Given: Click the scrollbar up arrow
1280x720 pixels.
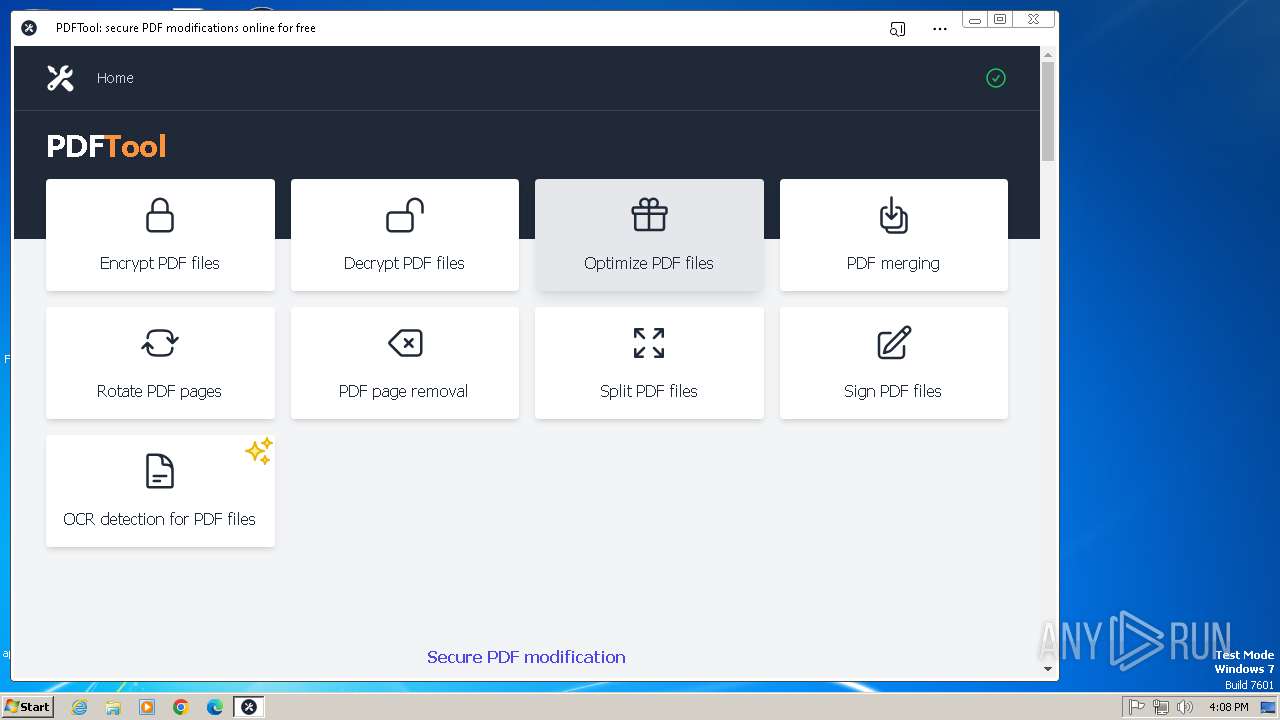Looking at the screenshot, I should pos(1048,54).
